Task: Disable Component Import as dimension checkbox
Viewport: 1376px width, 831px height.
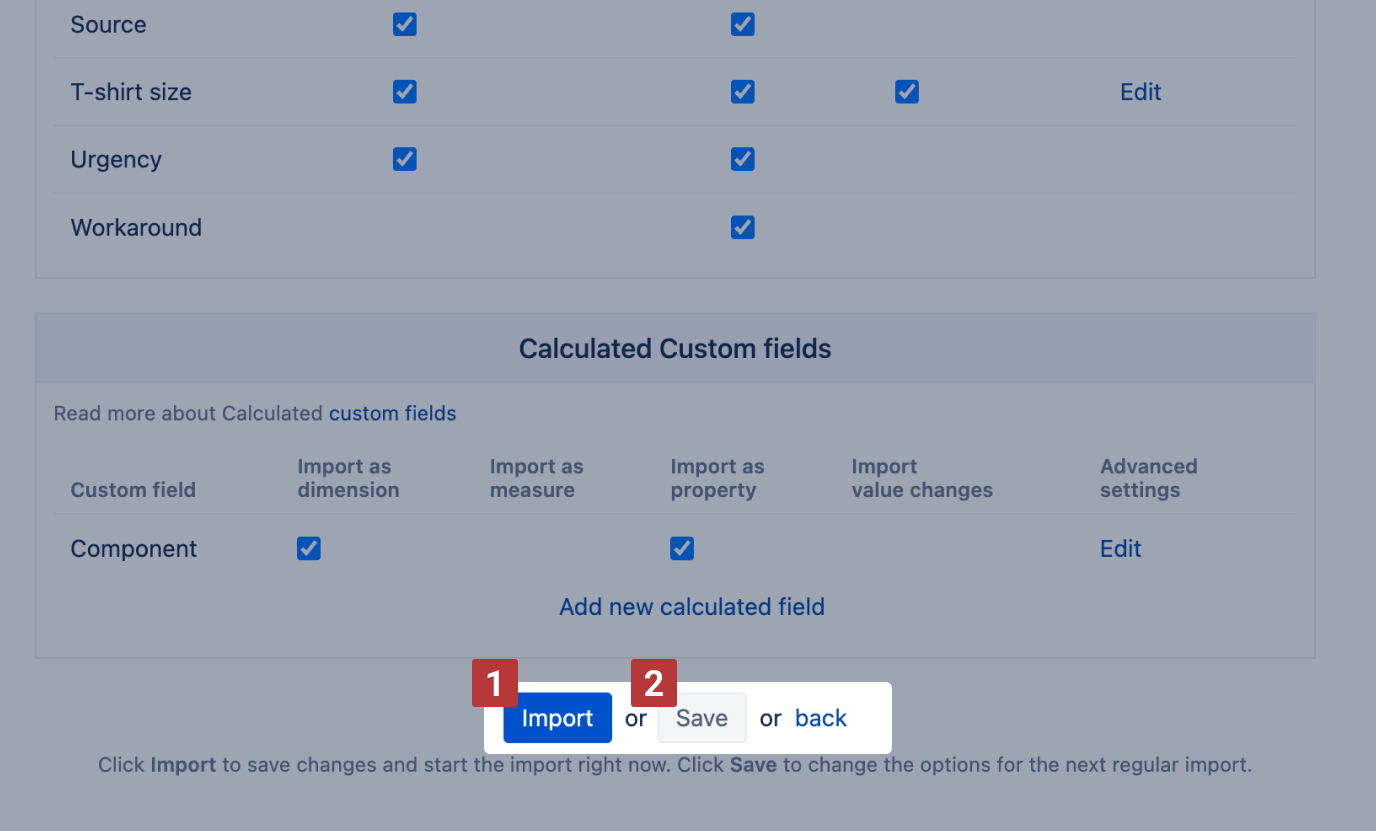Action: (x=308, y=548)
